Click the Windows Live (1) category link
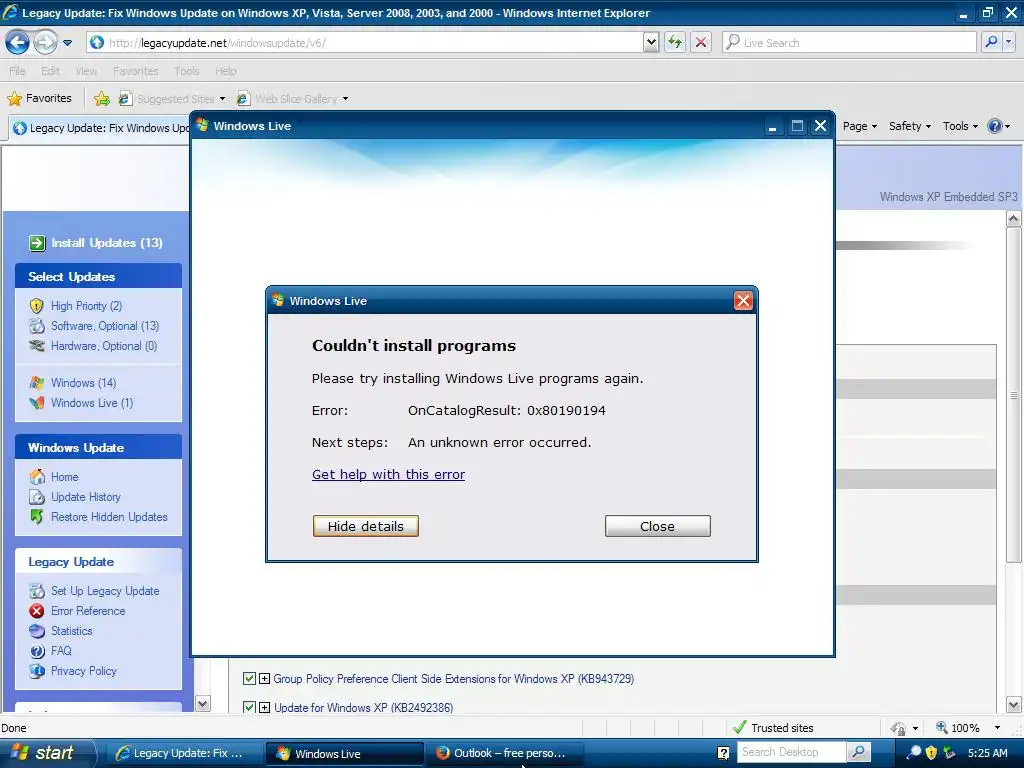This screenshot has height=768, width=1024. coord(92,403)
